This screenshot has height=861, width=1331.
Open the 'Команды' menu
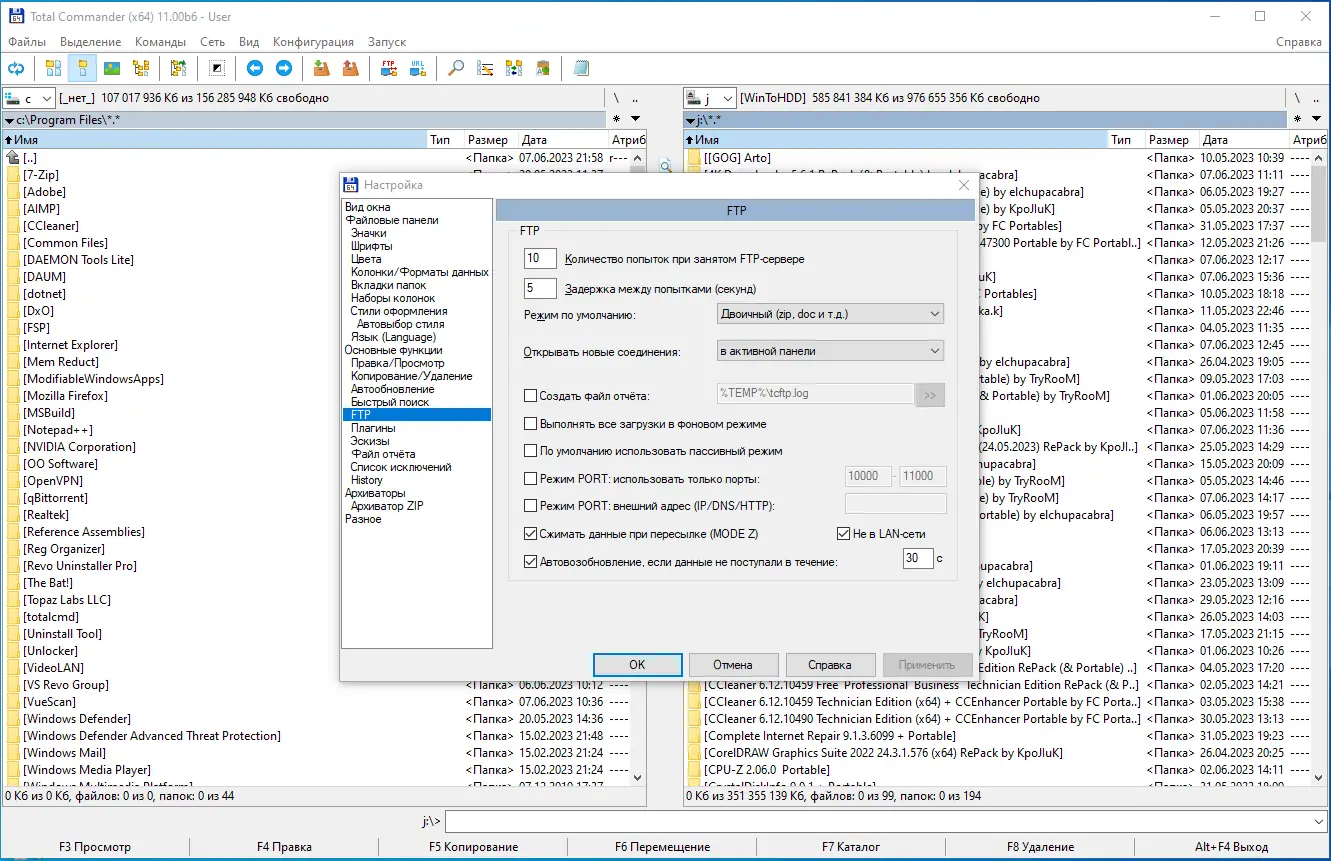(x=160, y=42)
